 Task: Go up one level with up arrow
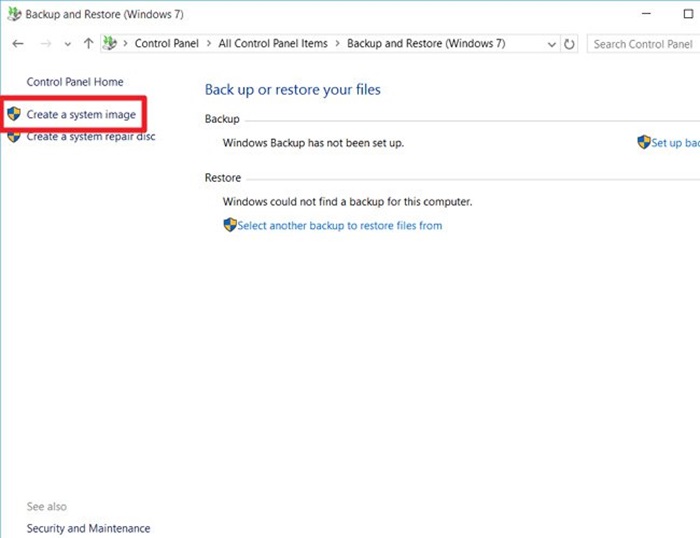89,44
